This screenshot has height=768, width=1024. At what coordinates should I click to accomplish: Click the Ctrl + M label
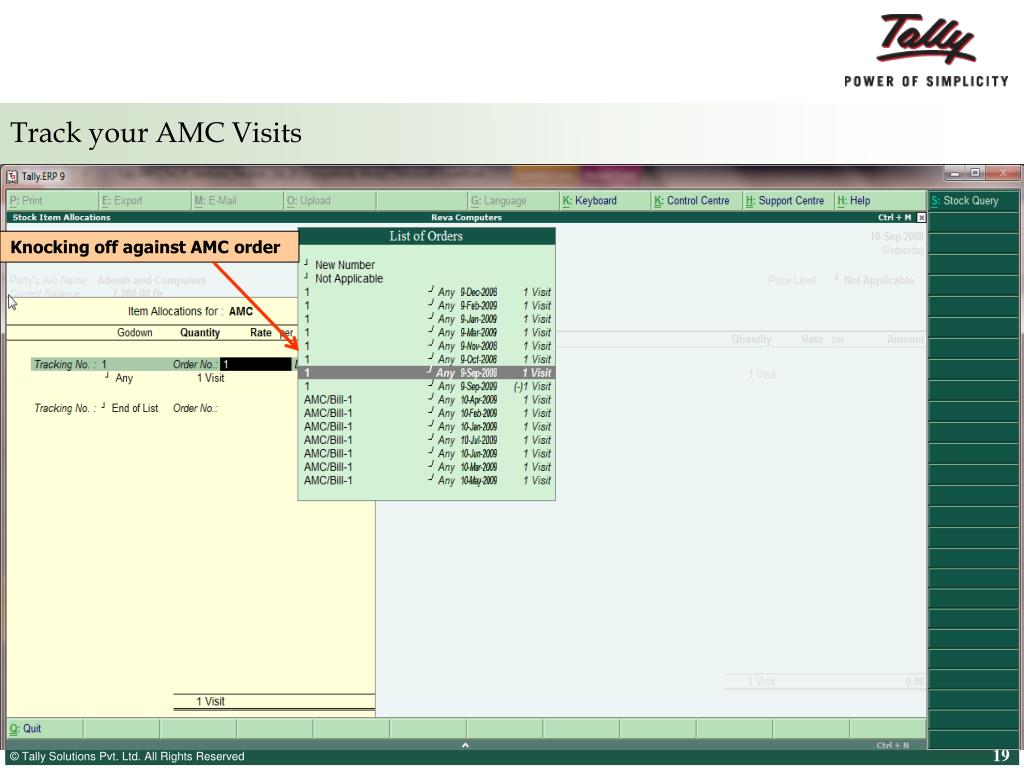(x=894, y=217)
